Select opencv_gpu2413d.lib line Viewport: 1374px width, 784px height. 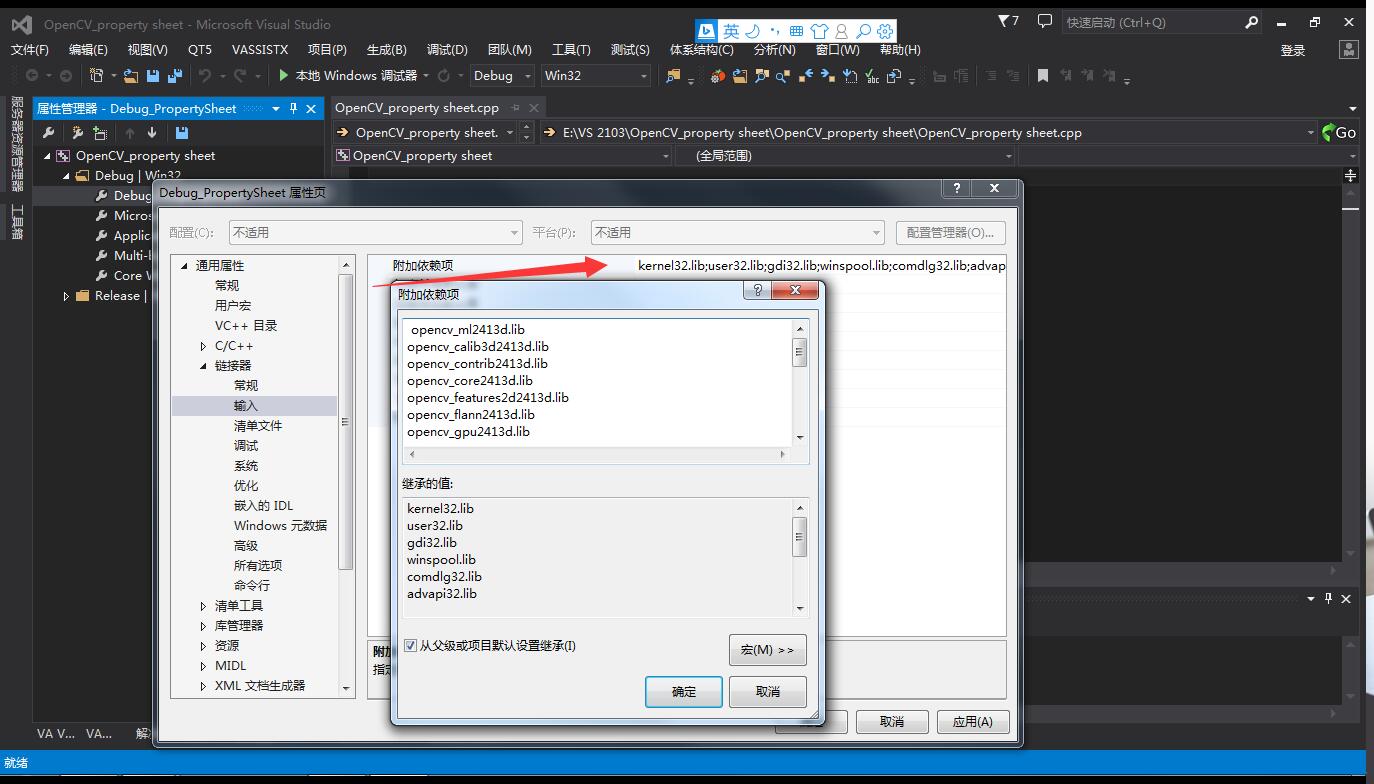click(468, 432)
